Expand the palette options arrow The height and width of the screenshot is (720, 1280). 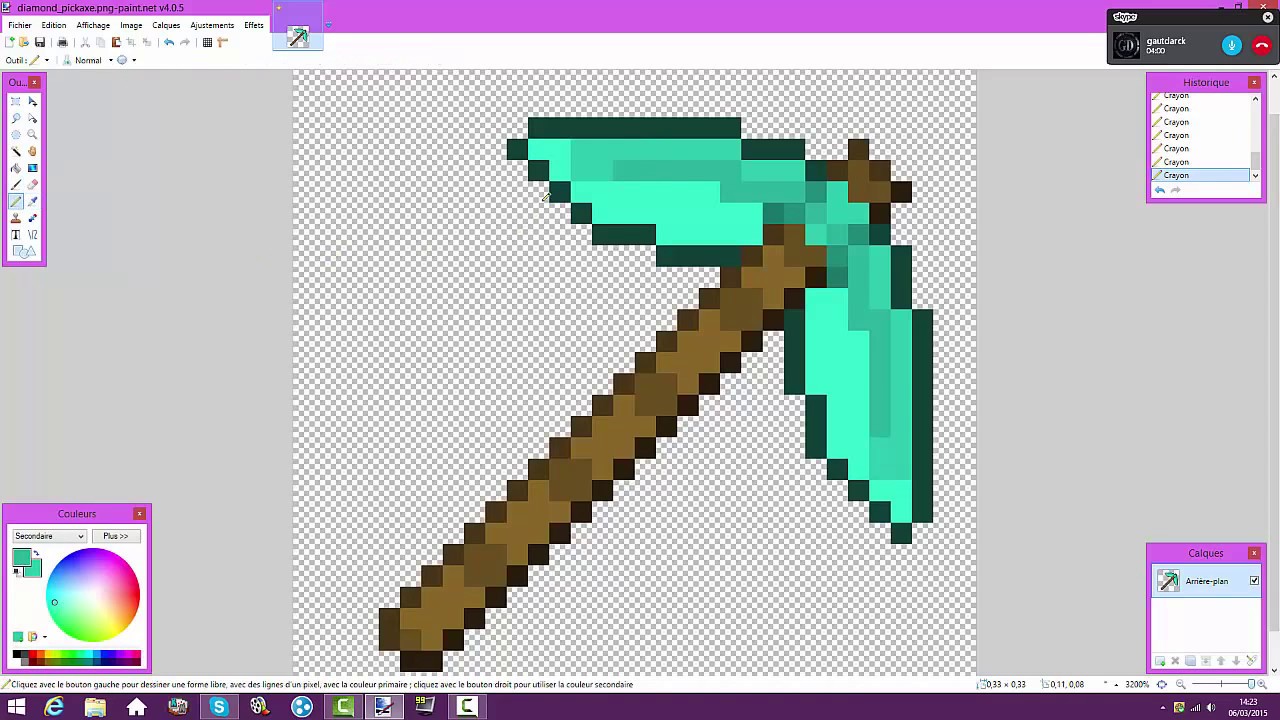point(45,637)
